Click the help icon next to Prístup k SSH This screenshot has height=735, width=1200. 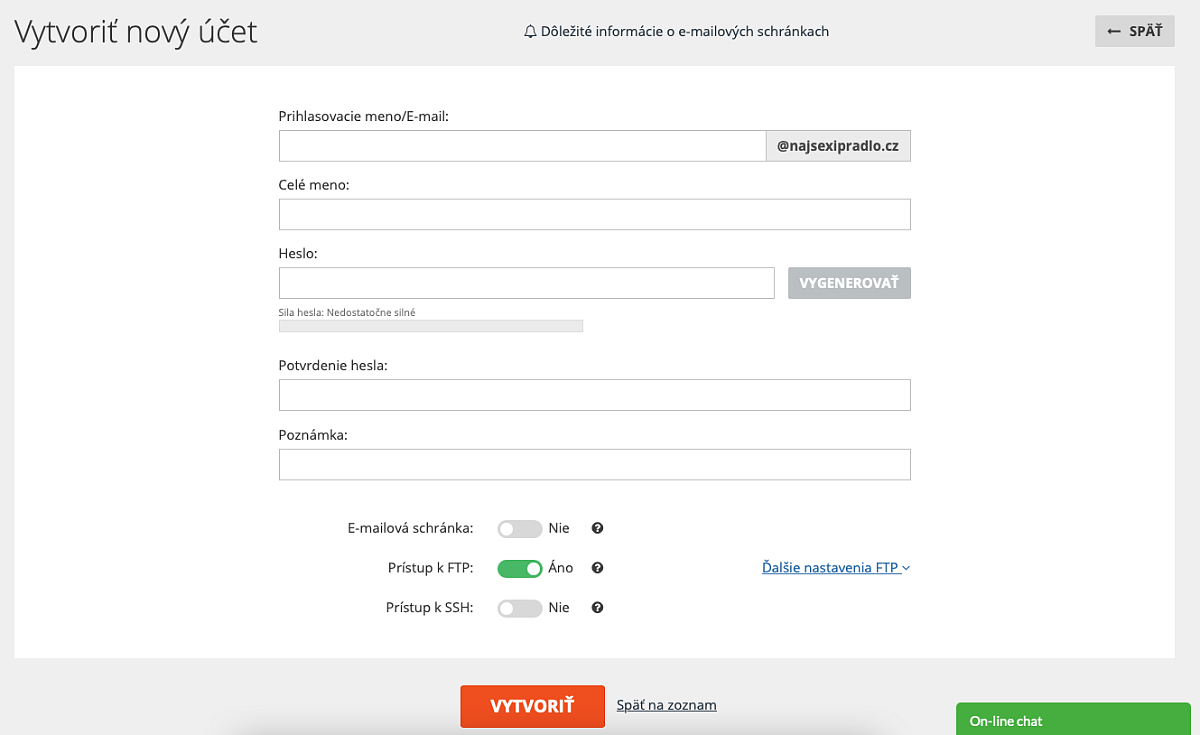click(x=597, y=608)
